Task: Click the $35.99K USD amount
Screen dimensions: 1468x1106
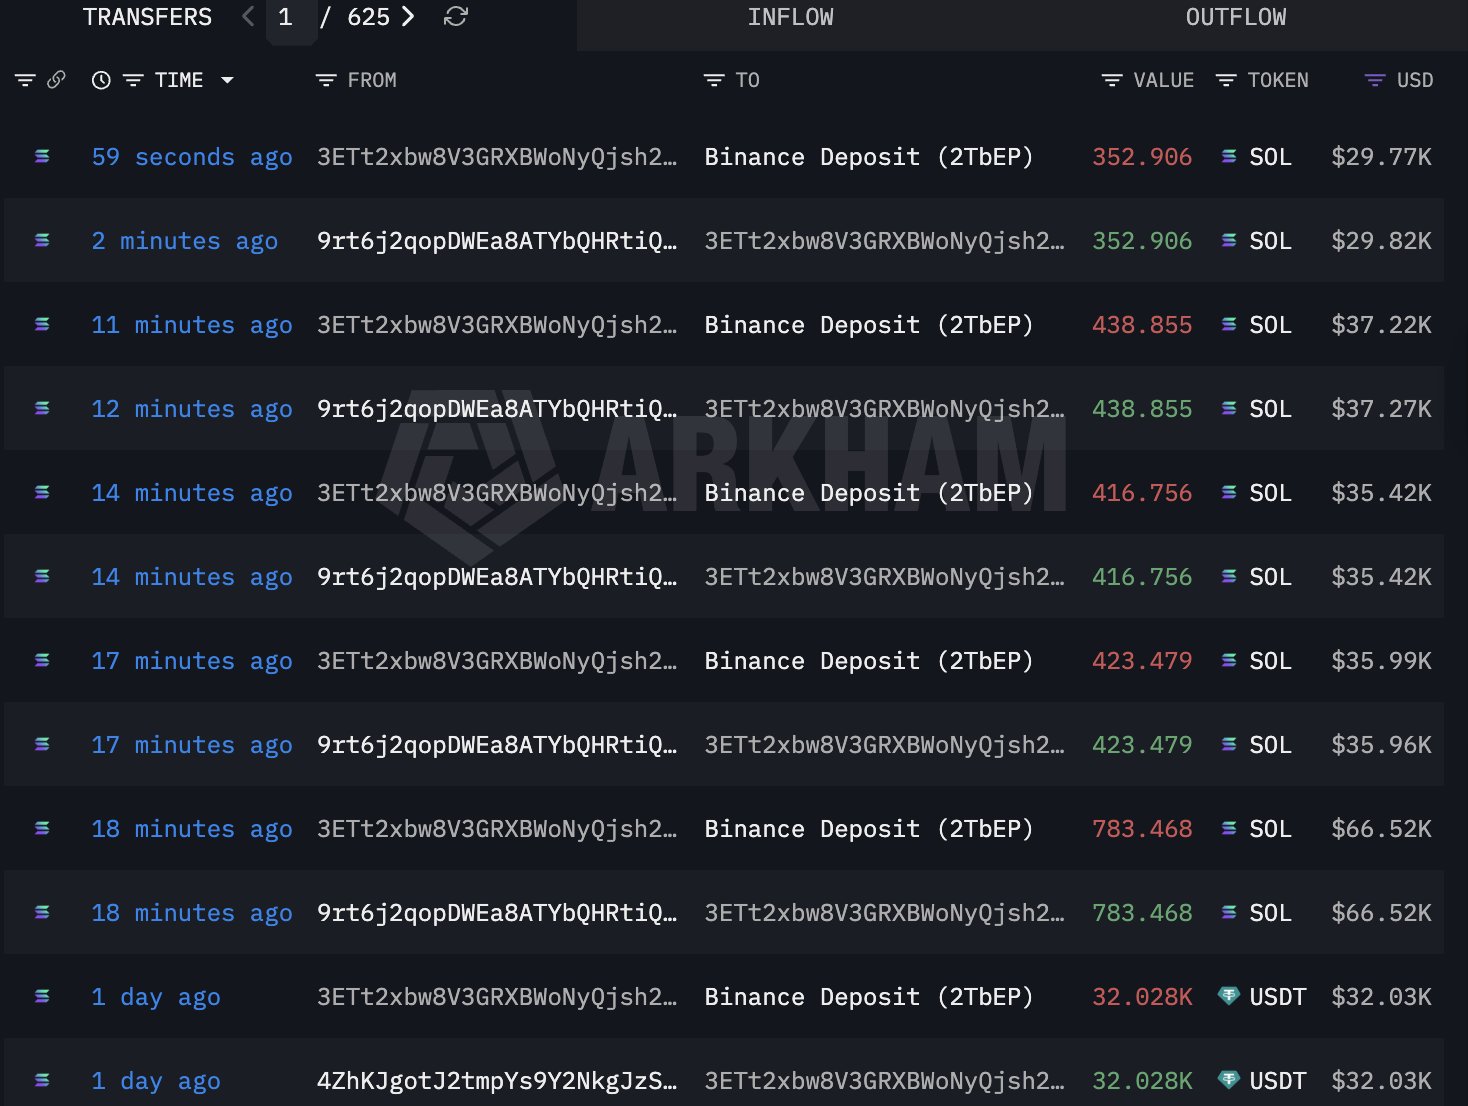Action: (1381, 661)
